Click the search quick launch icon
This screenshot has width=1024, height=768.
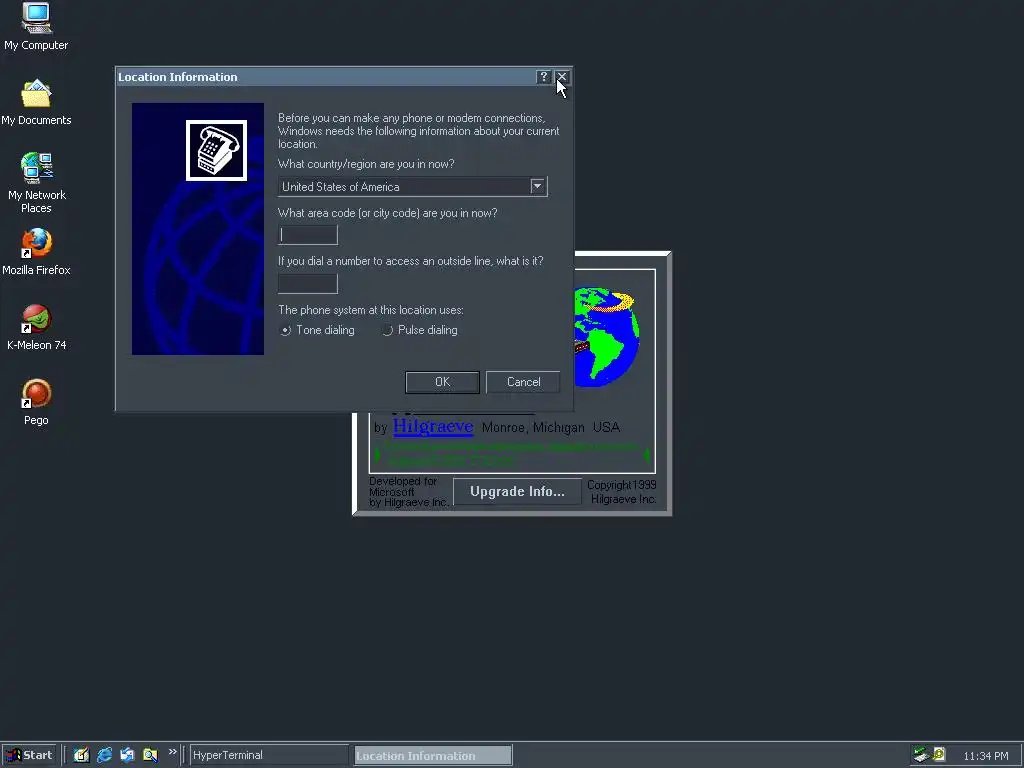(150, 755)
